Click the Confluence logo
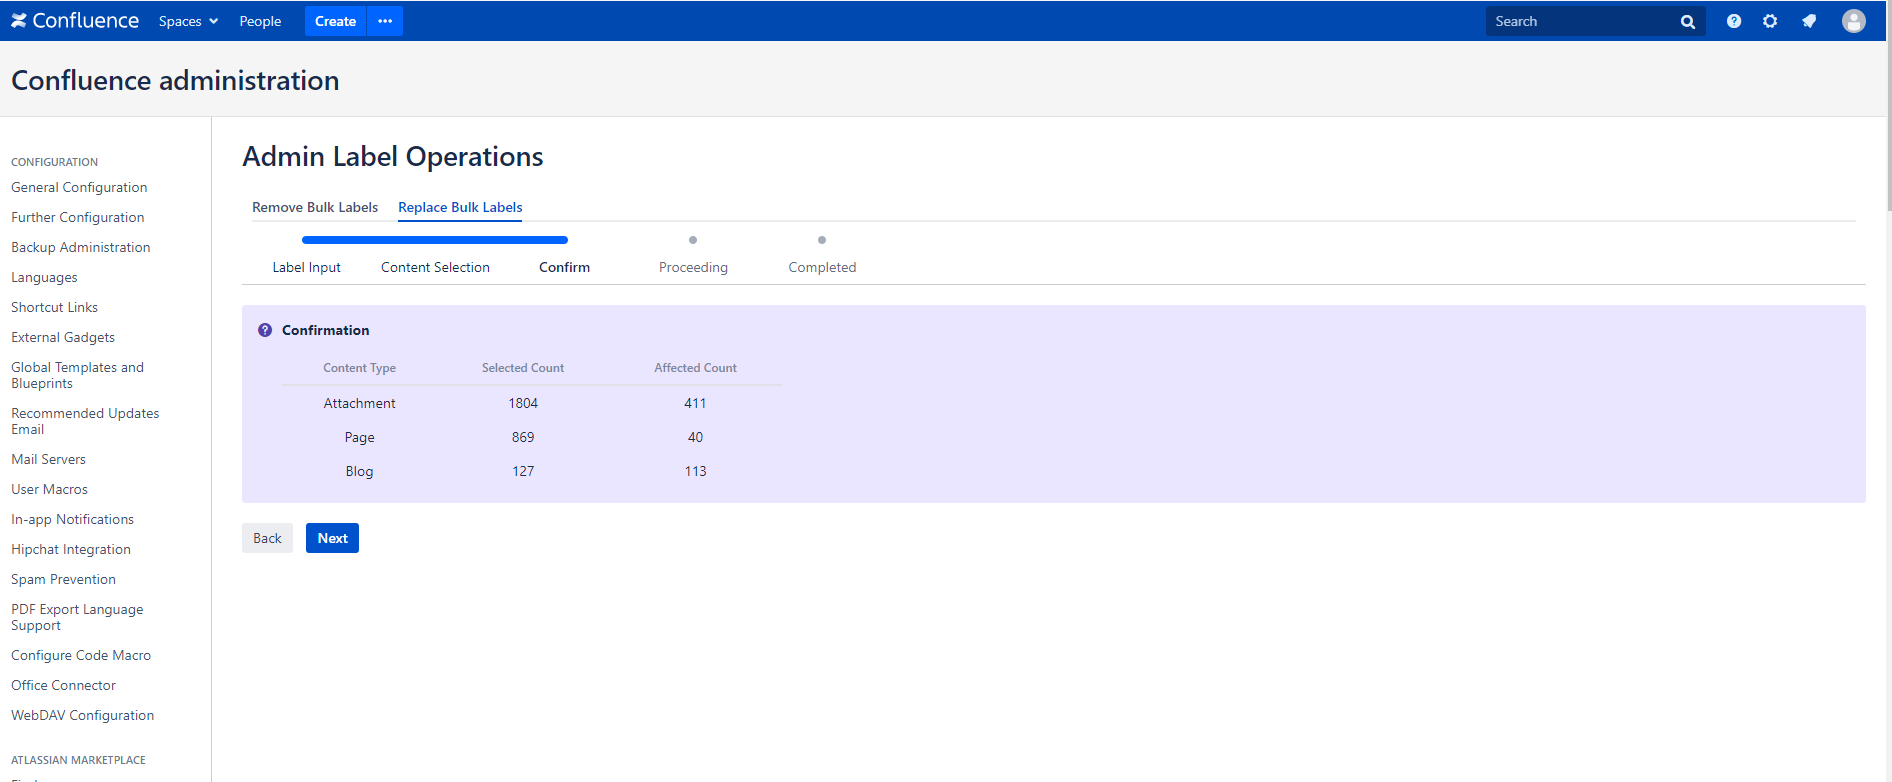Image resolution: width=1892 pixels, height=782 pixels. click(x=75, y=21)
